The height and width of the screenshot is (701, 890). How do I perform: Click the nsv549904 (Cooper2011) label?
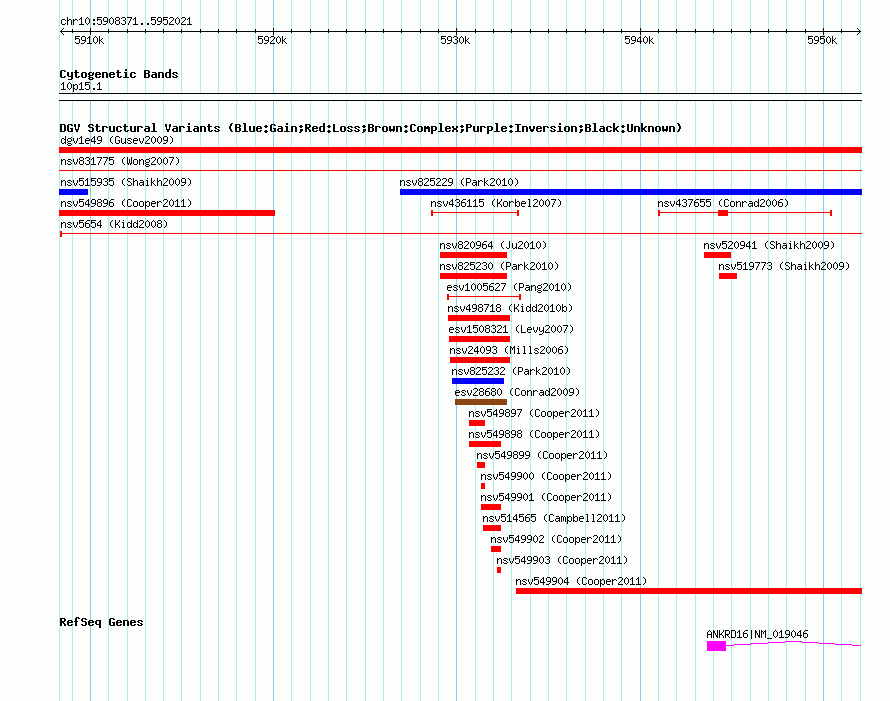tap(581, 581)
